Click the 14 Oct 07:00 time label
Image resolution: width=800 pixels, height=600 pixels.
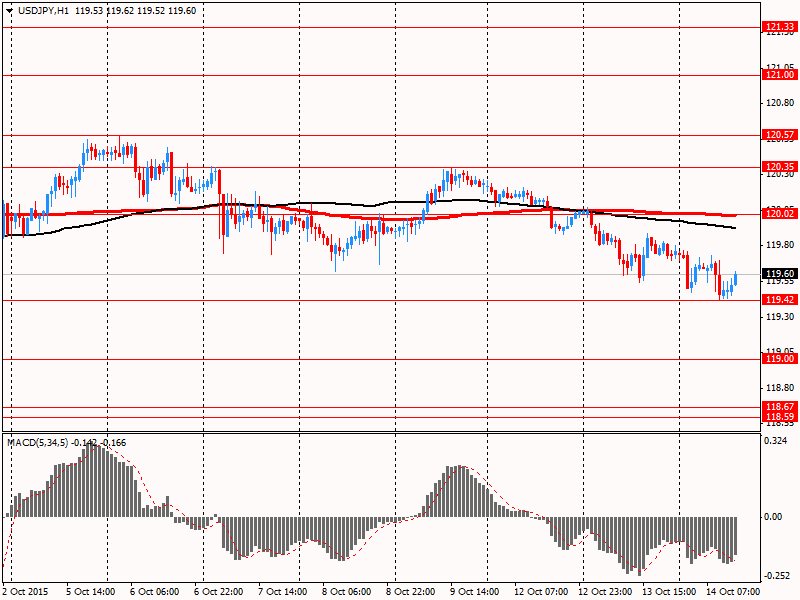733,592
